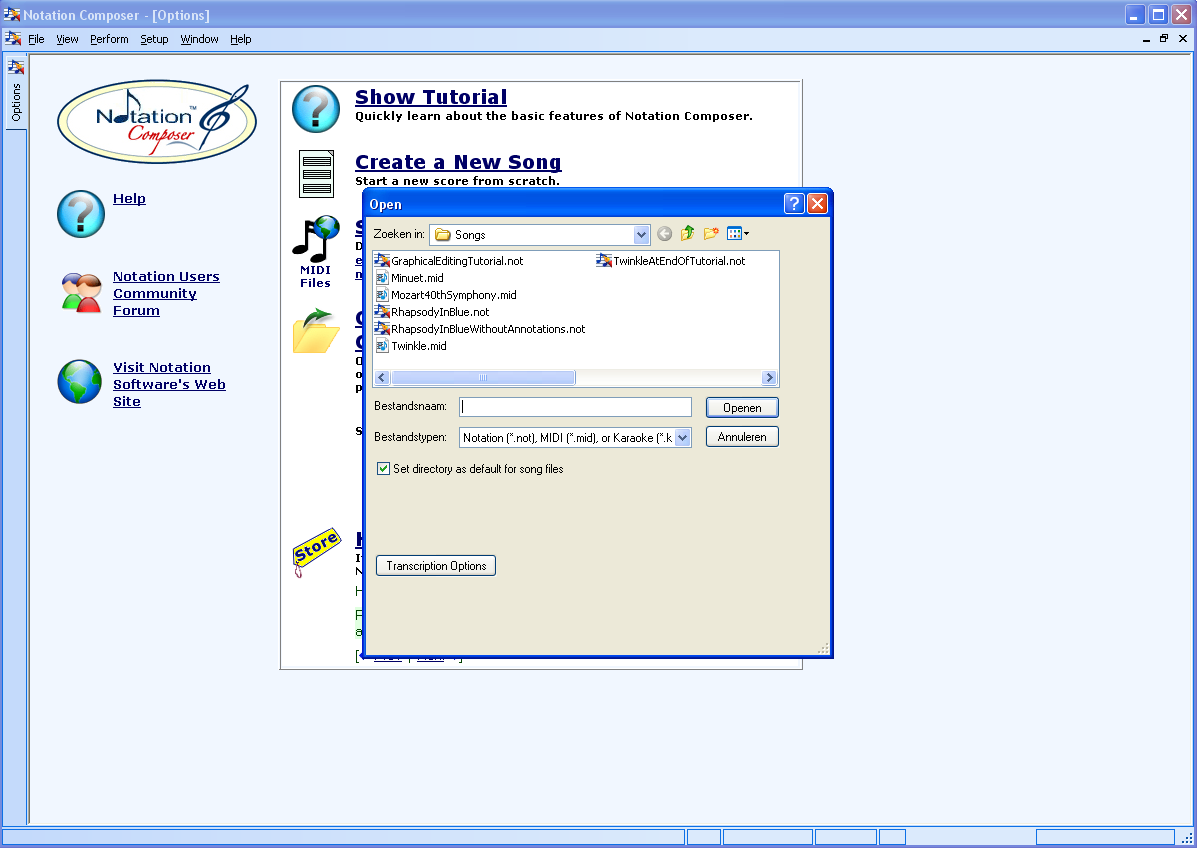Go up one folder level in Open dialog
This screenshot has width=1197, height=848.
click(687, 234)
